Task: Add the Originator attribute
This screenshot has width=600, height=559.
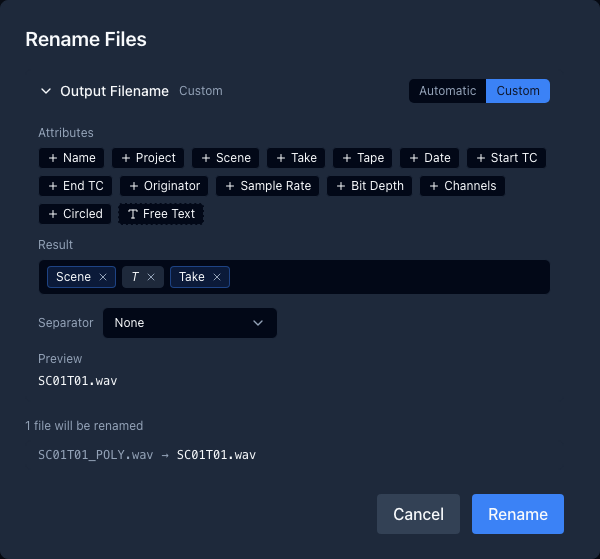Action: (164, 186)
